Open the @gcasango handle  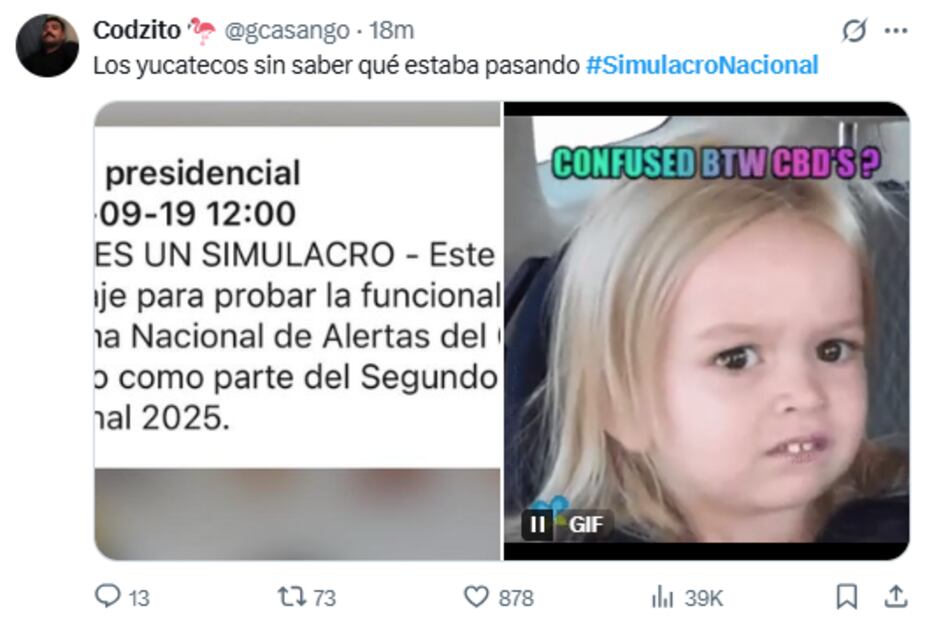(287, 30)
